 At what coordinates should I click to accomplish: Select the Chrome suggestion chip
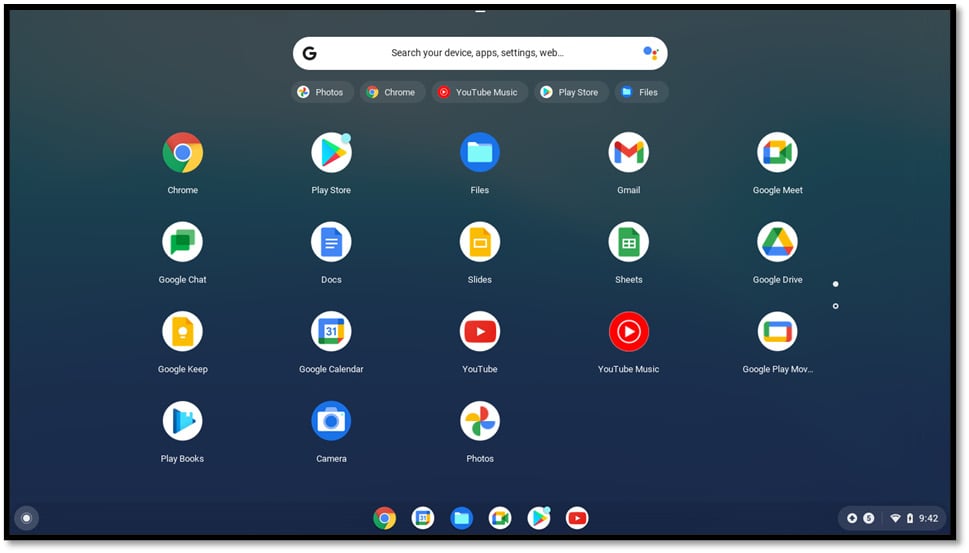tap(392, 92)
